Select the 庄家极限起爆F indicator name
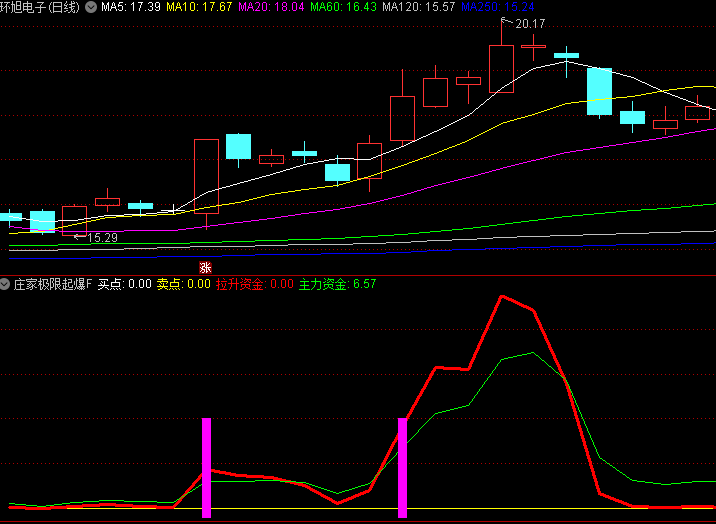 tap(53, 284)
